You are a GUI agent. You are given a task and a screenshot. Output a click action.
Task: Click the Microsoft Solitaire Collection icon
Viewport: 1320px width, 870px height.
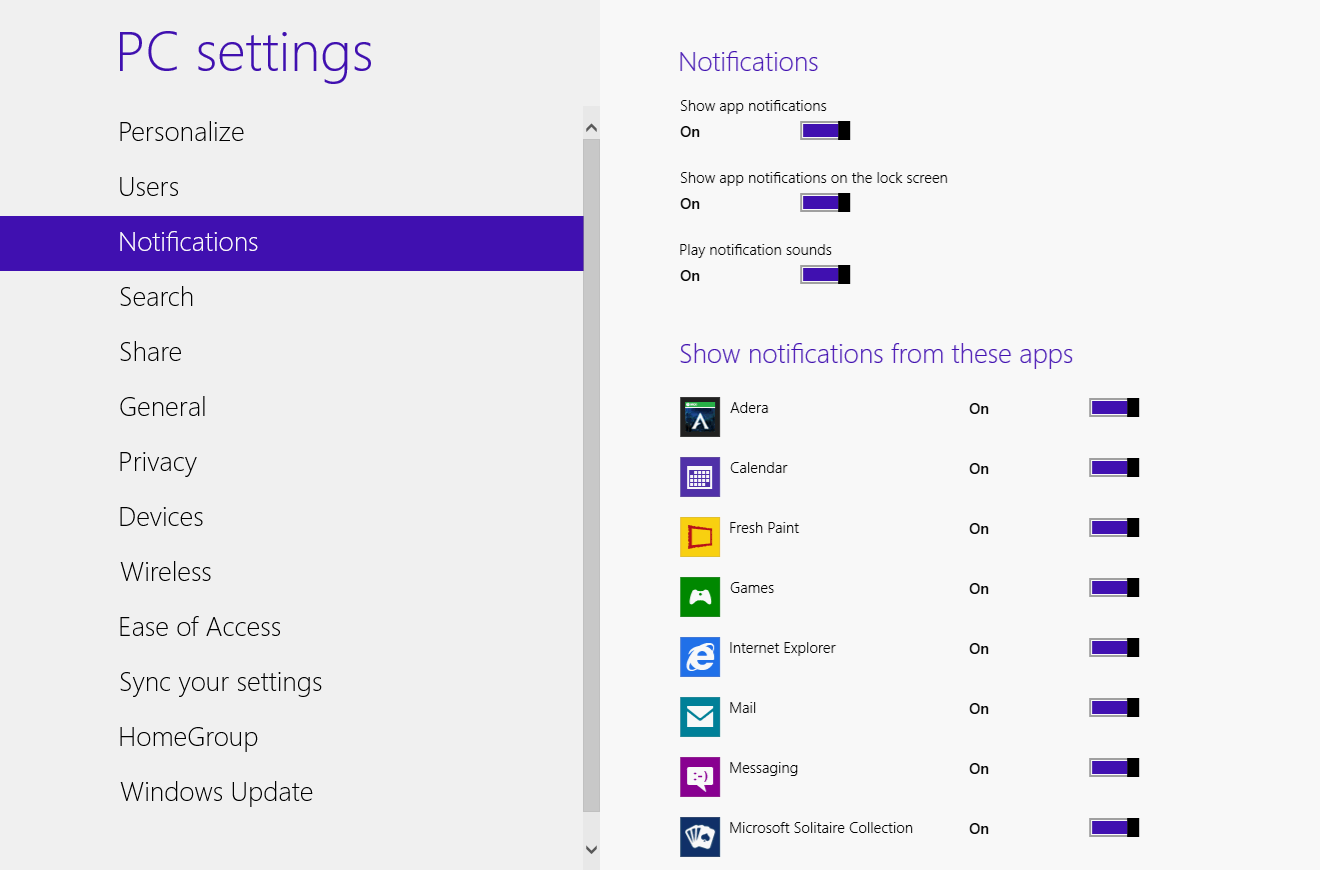point(700,837)
